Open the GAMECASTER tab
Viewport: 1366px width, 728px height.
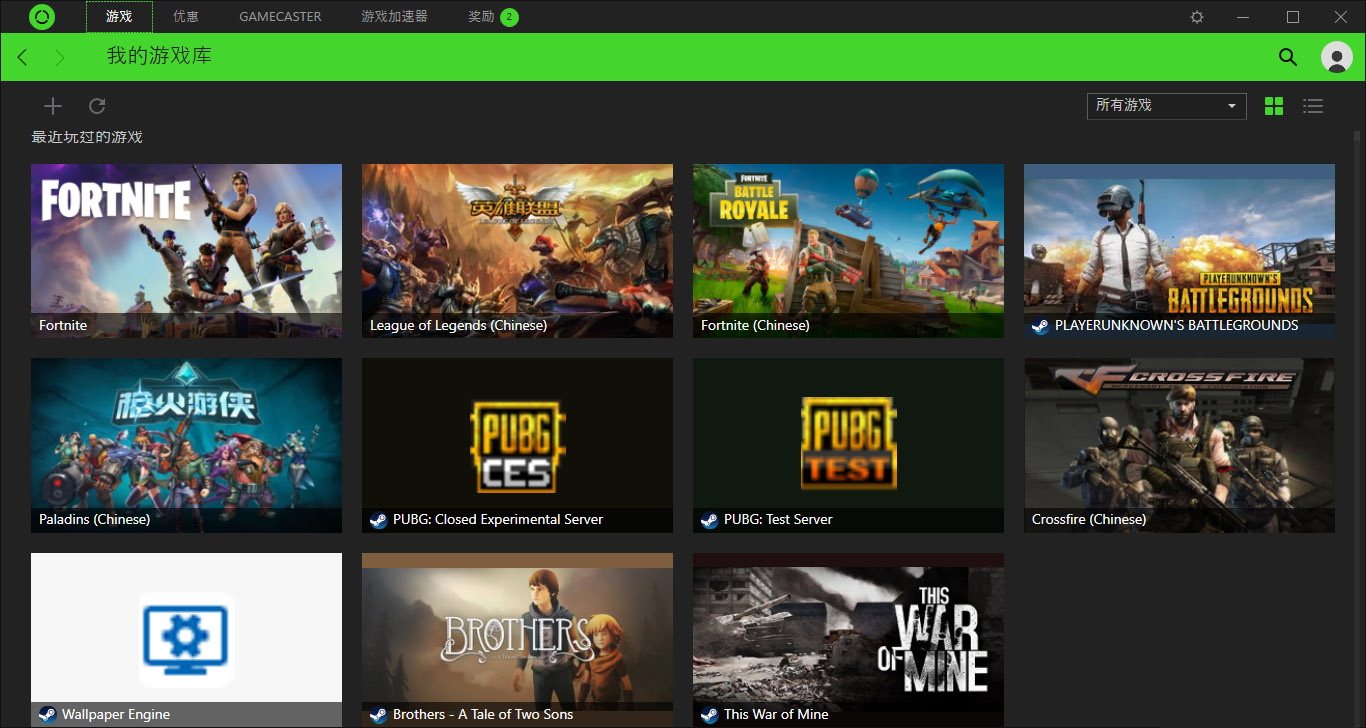click(x=281, y=17)
